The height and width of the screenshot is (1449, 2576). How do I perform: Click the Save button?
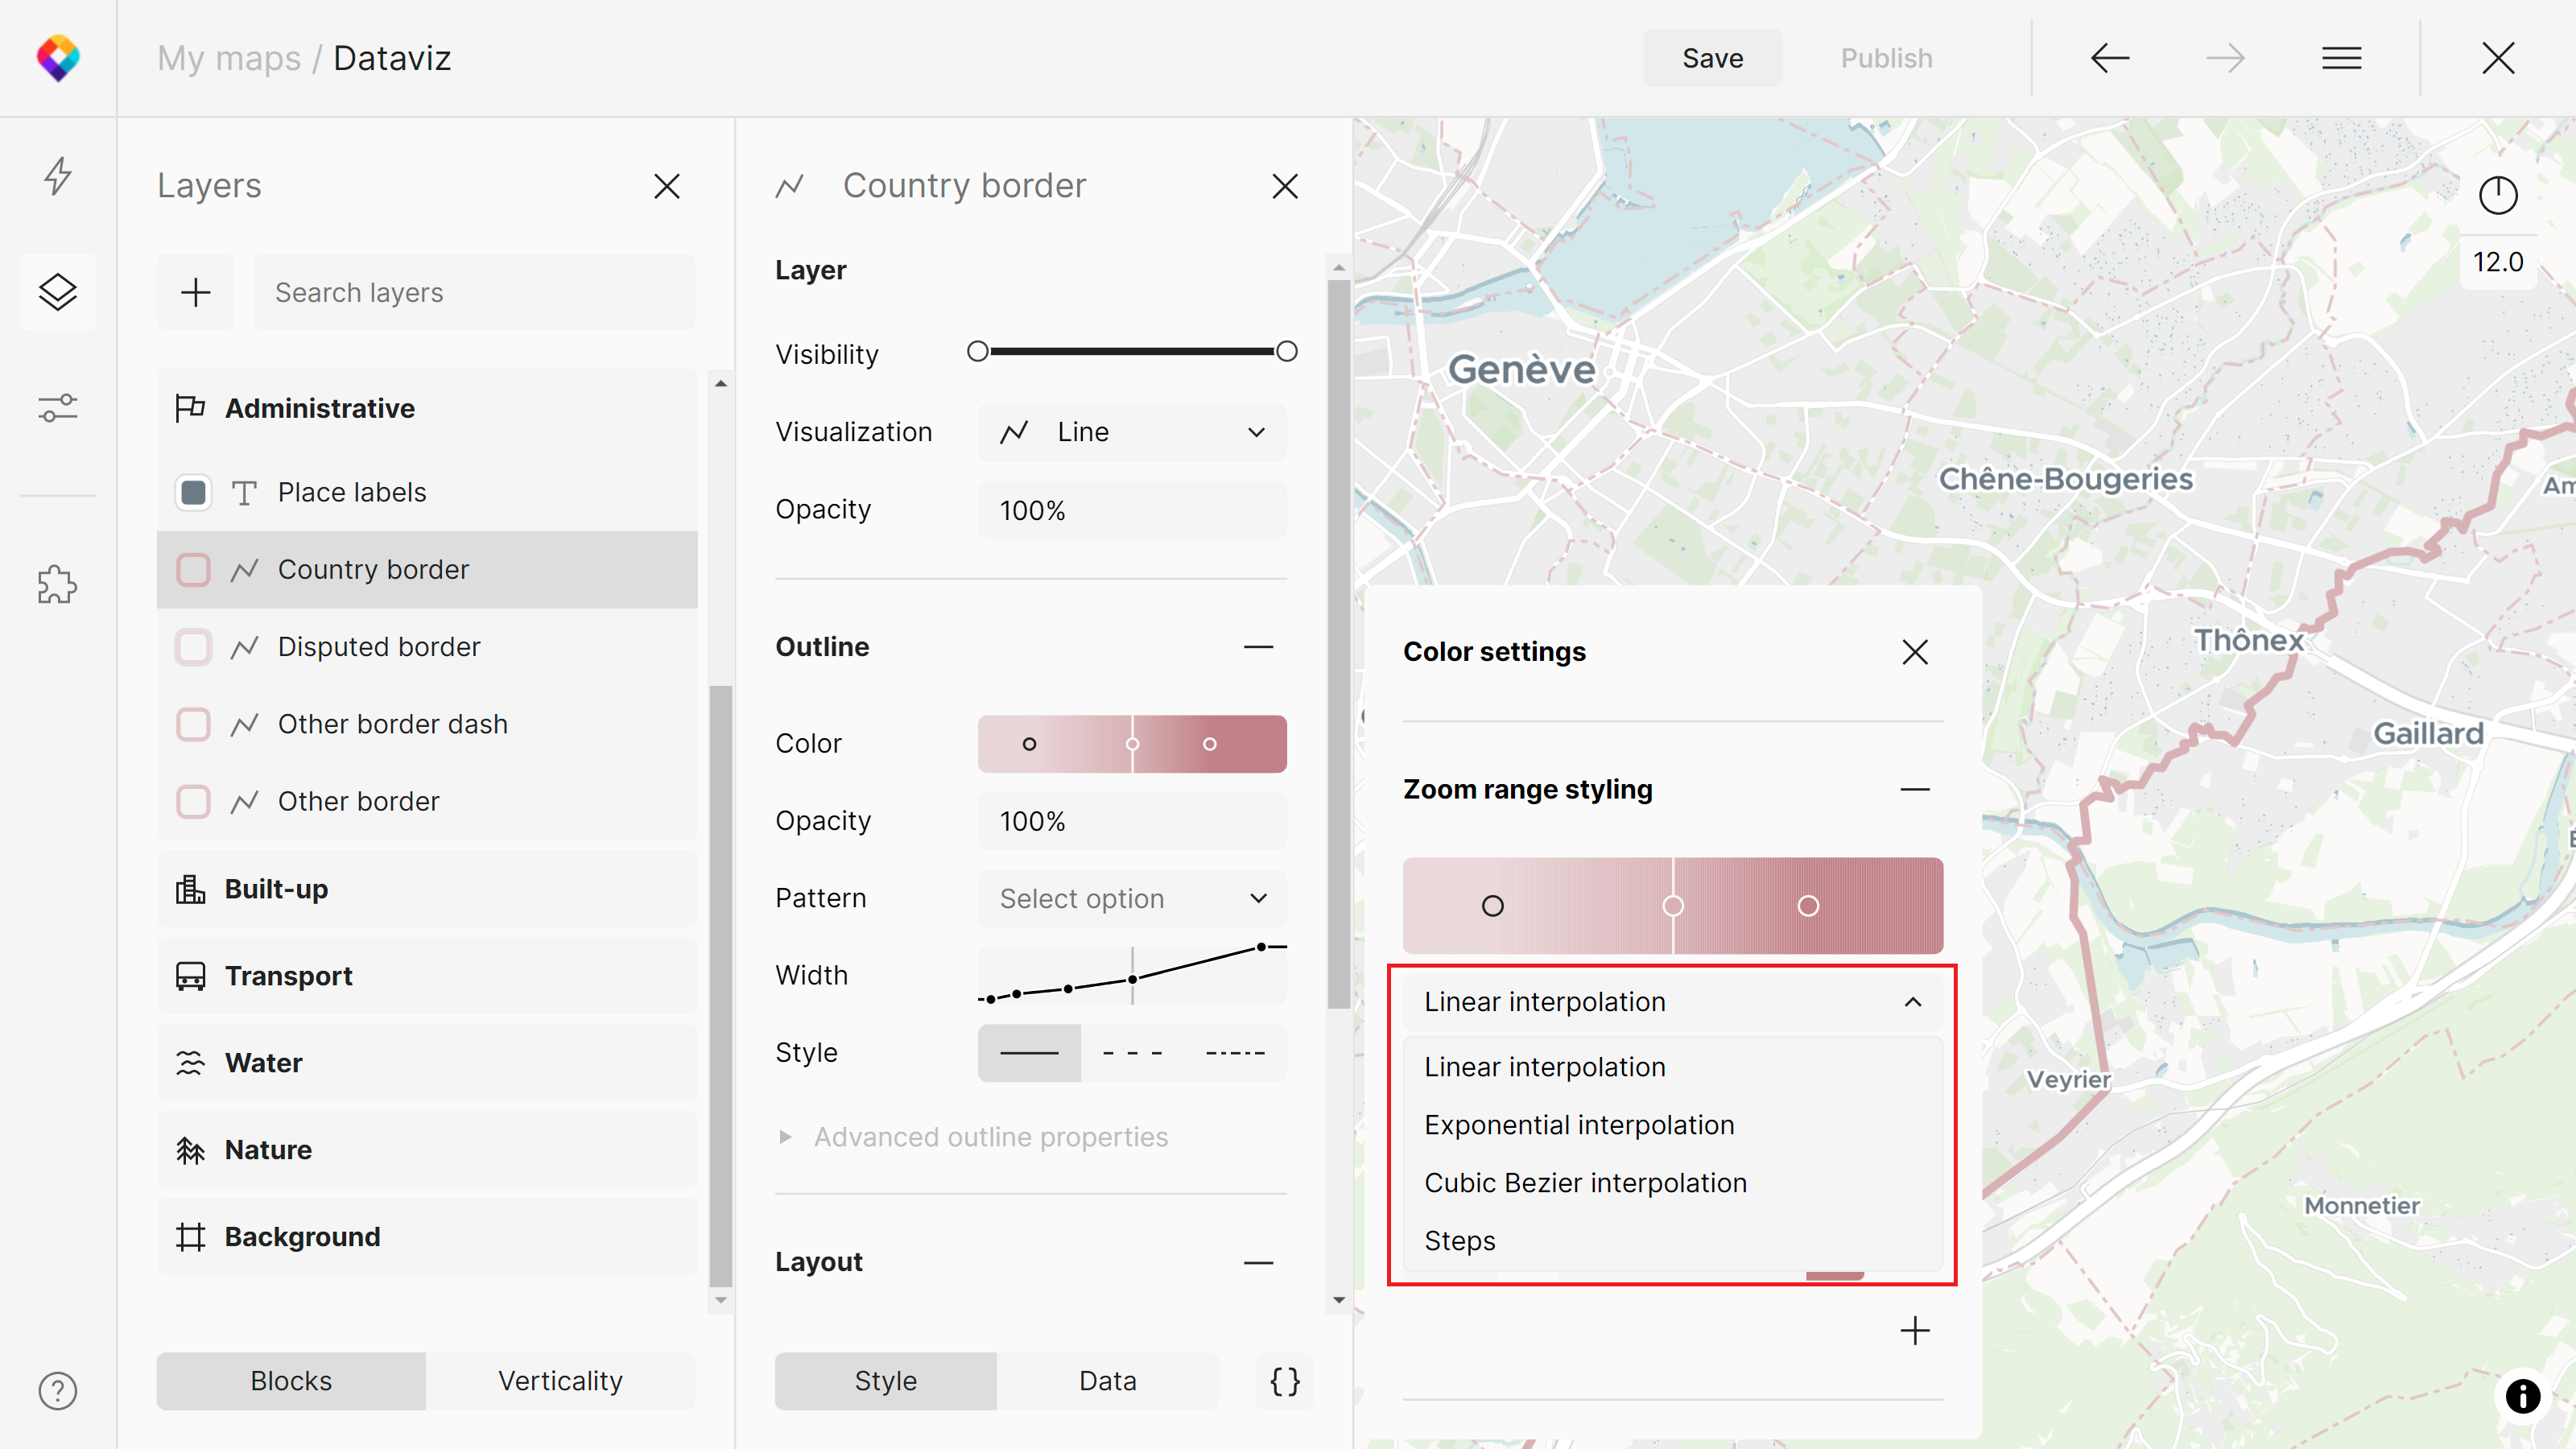1712,58
